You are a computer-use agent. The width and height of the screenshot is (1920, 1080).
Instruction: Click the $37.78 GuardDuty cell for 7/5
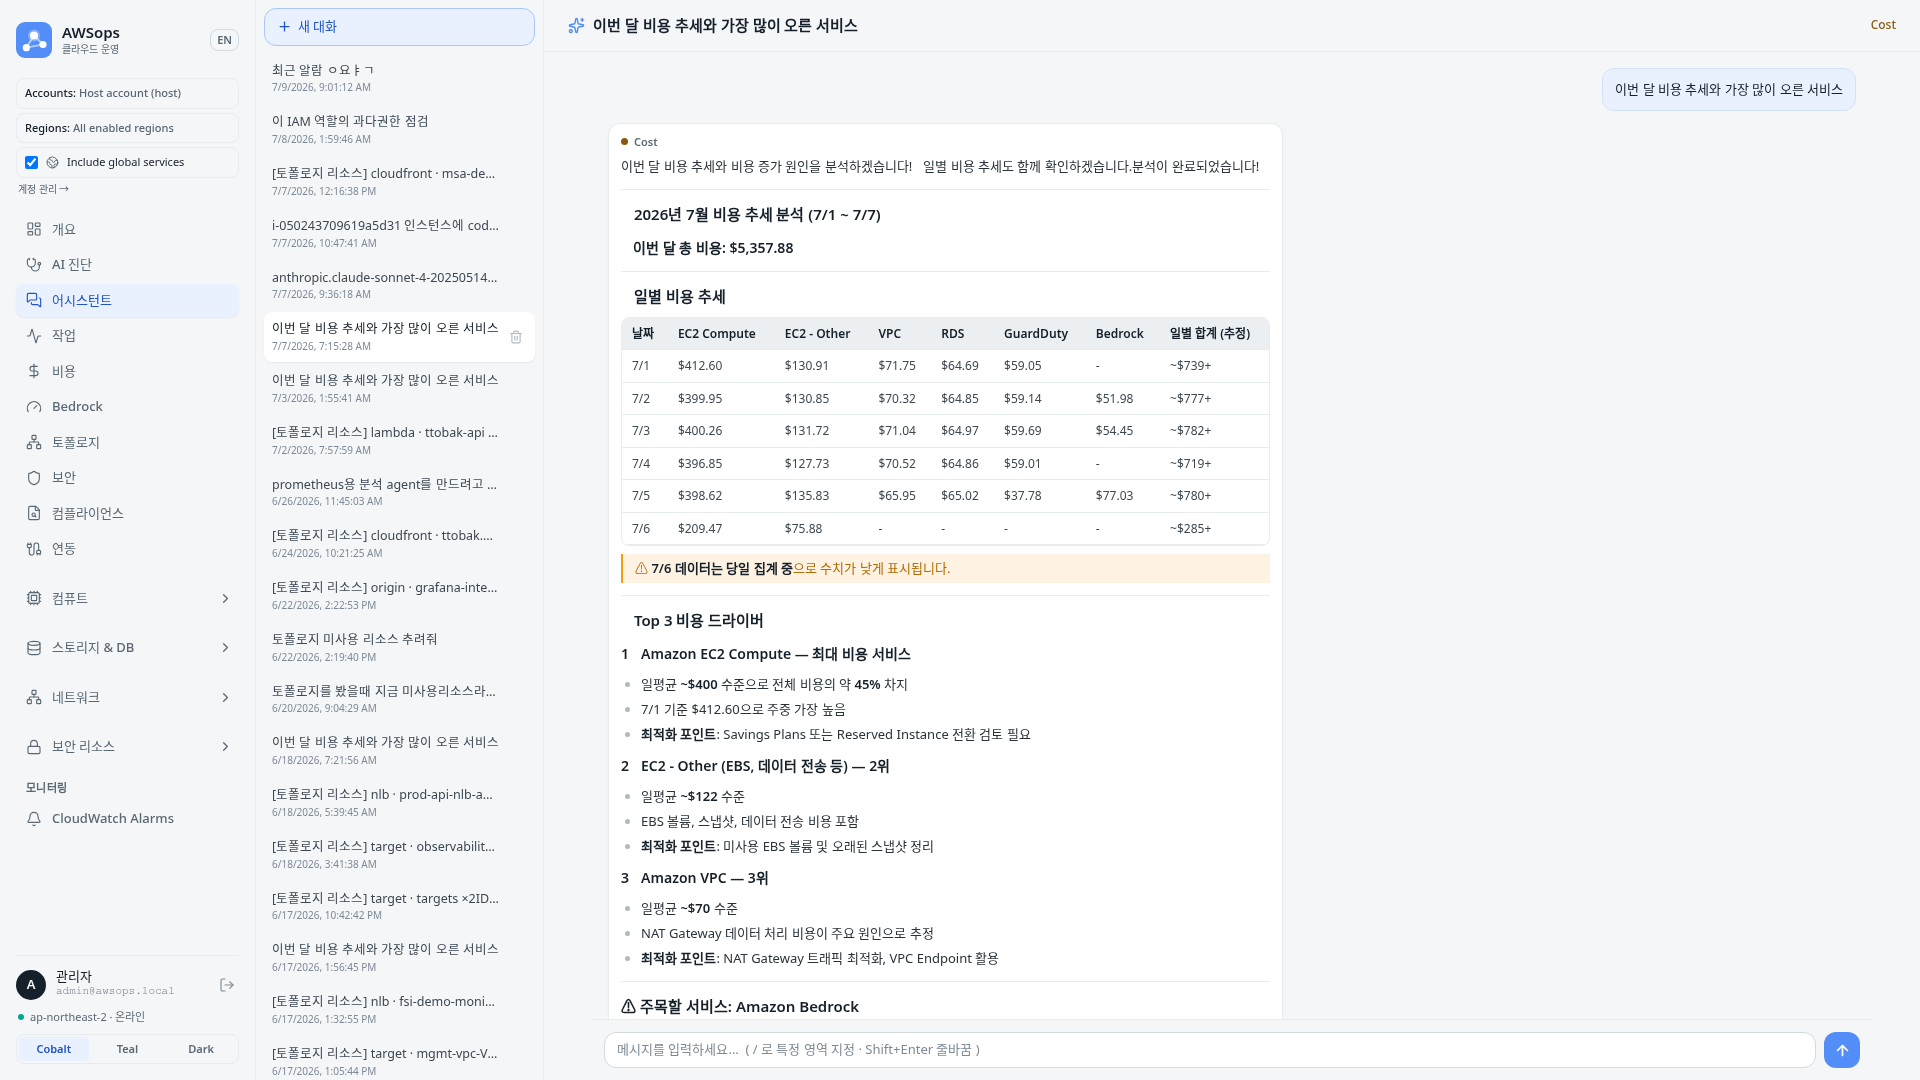click(x=1022, y=496)
